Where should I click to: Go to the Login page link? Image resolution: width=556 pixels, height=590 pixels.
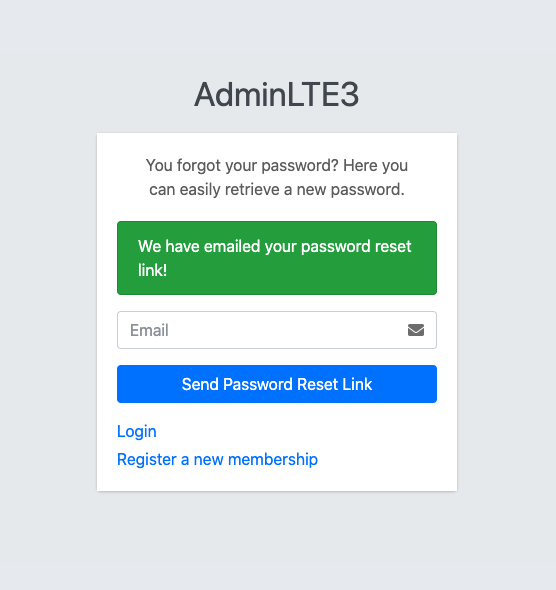pos(137,431)
